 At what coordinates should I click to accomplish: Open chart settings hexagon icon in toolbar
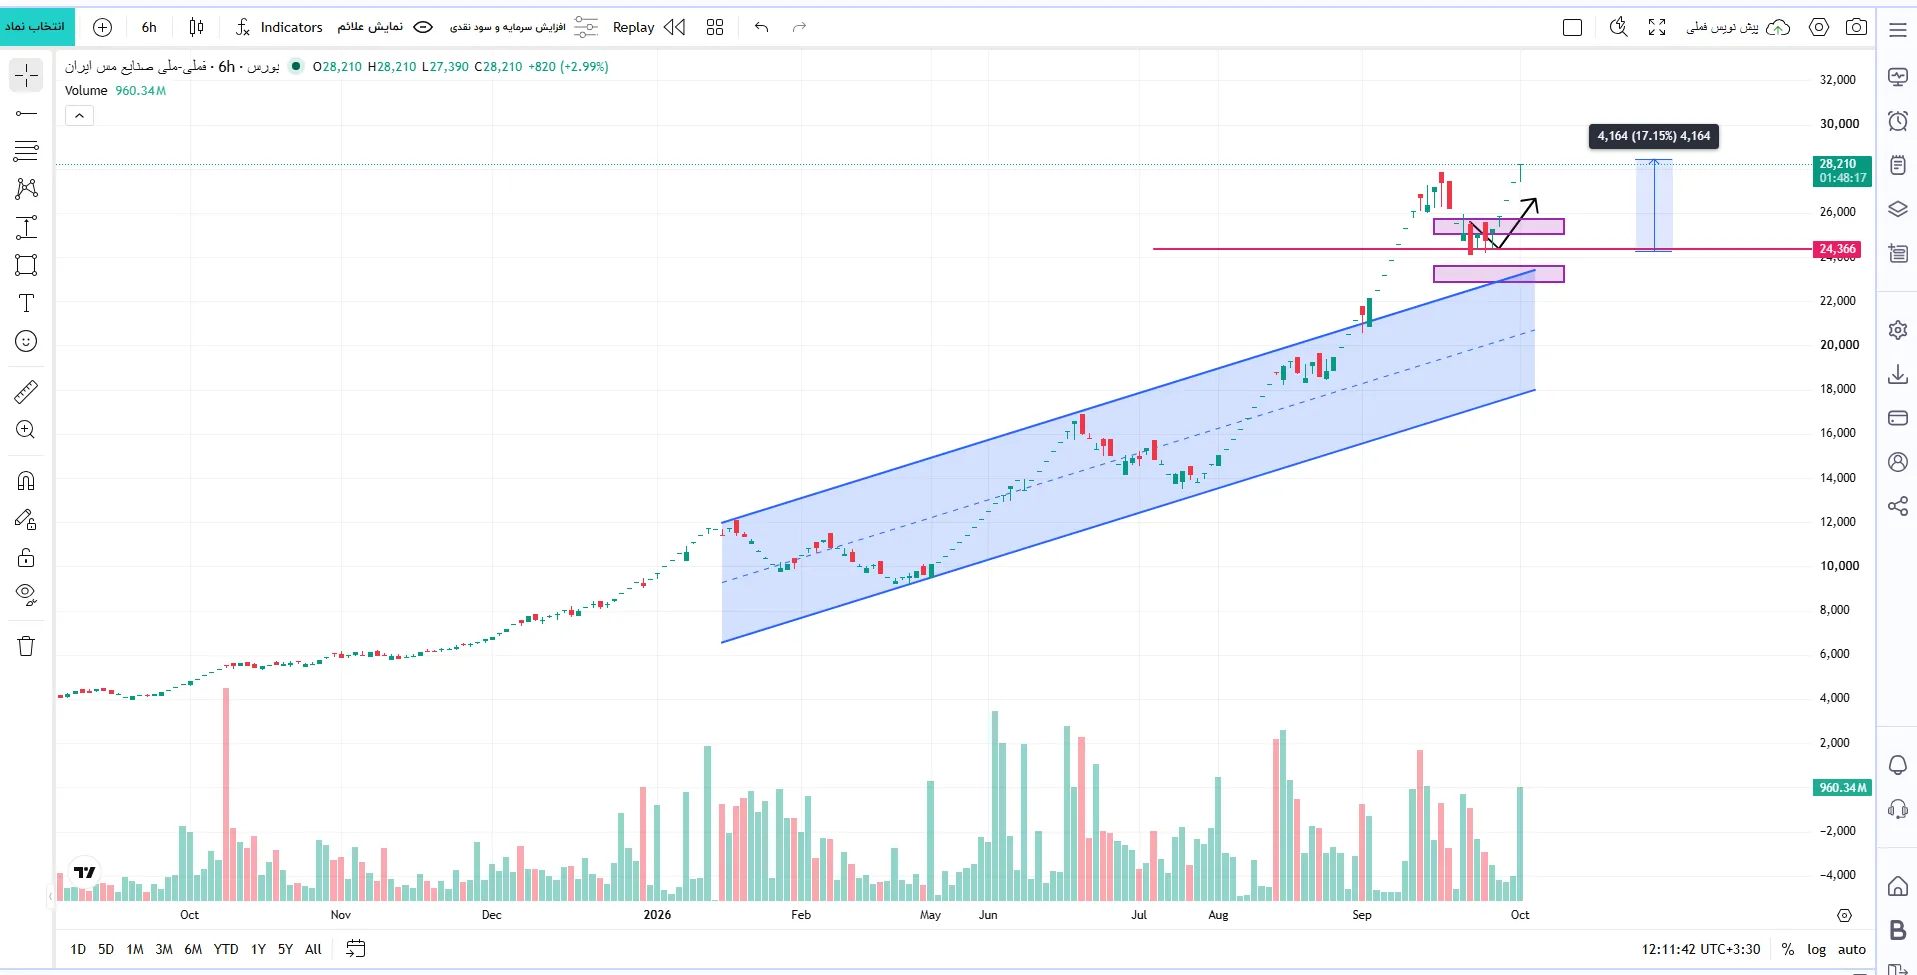point(1819,27)
